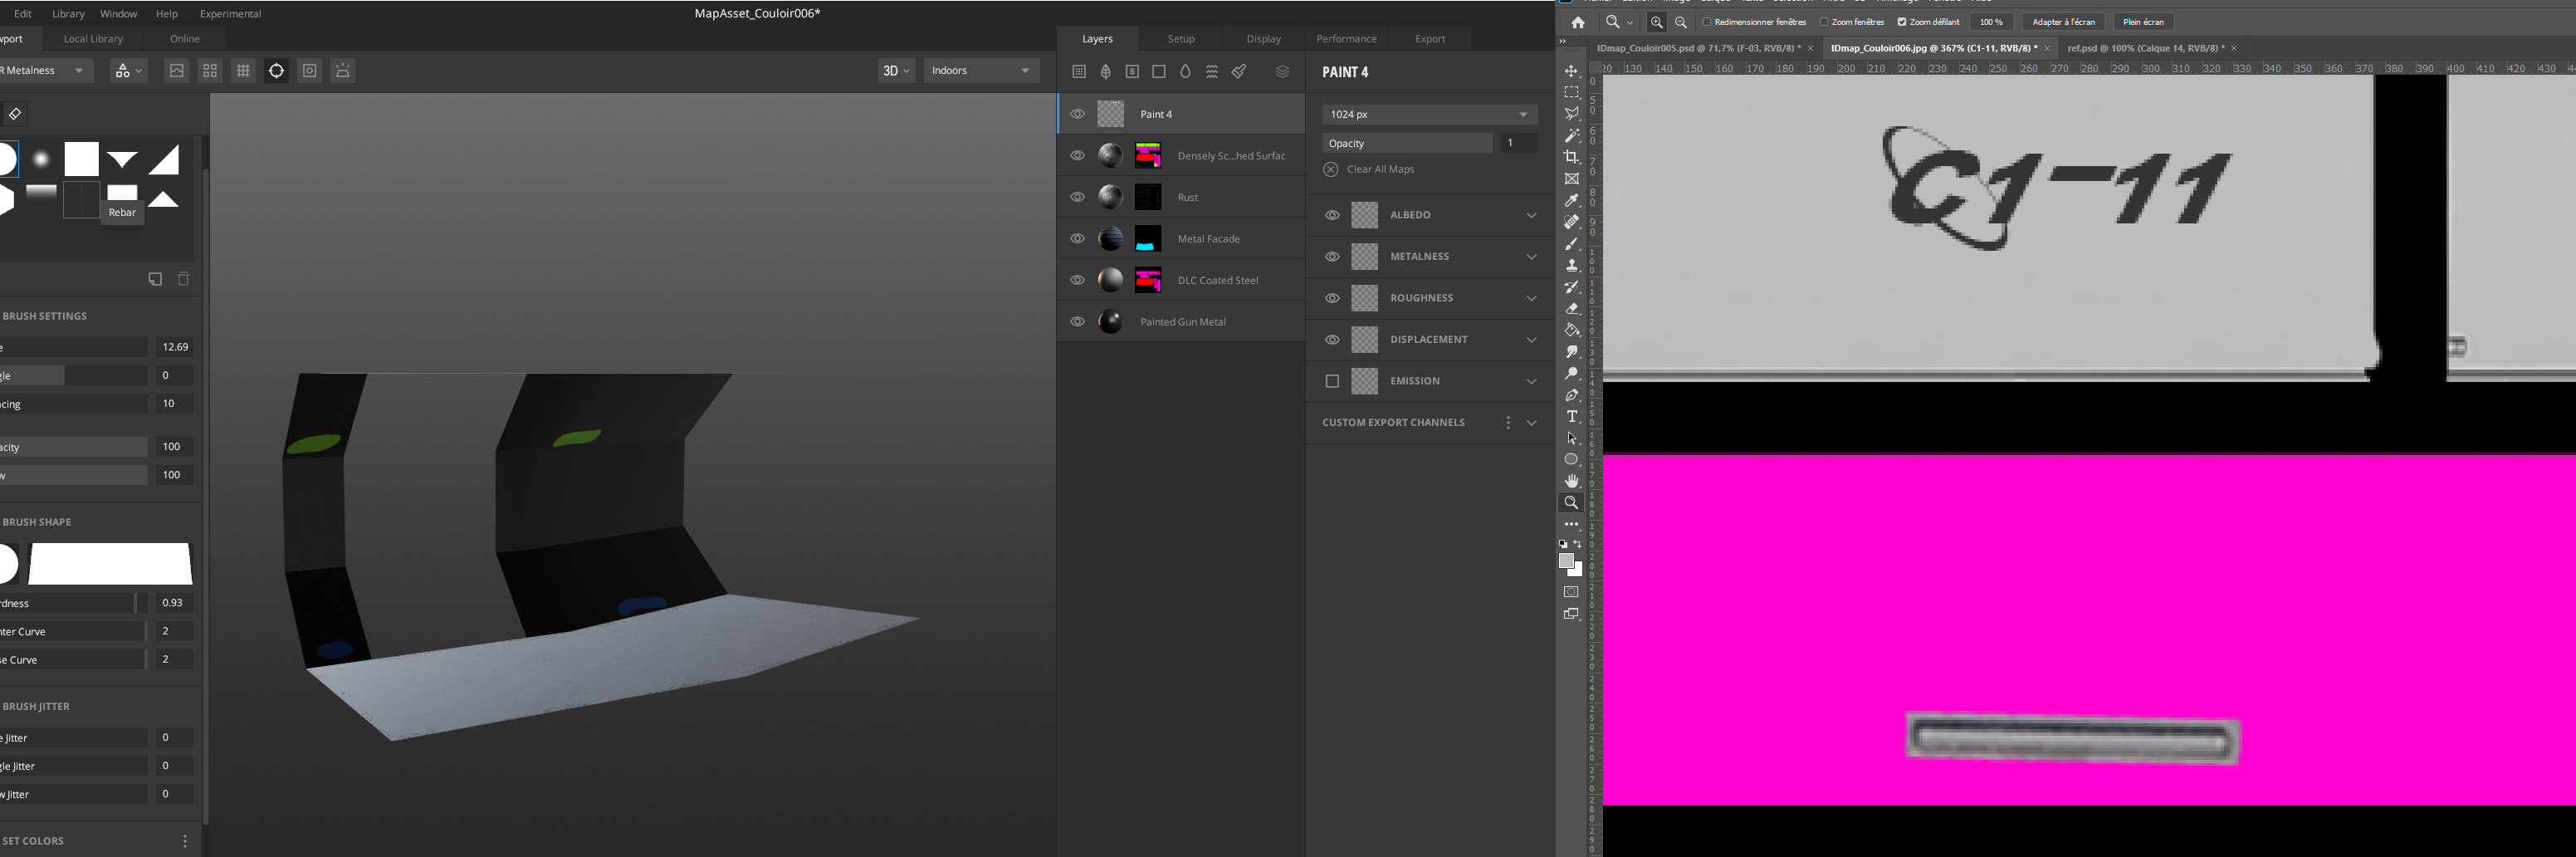Select the soft round brush shape
Image resolution: width=2576 pixels, height=857 pixels.
tap(41, 159)
